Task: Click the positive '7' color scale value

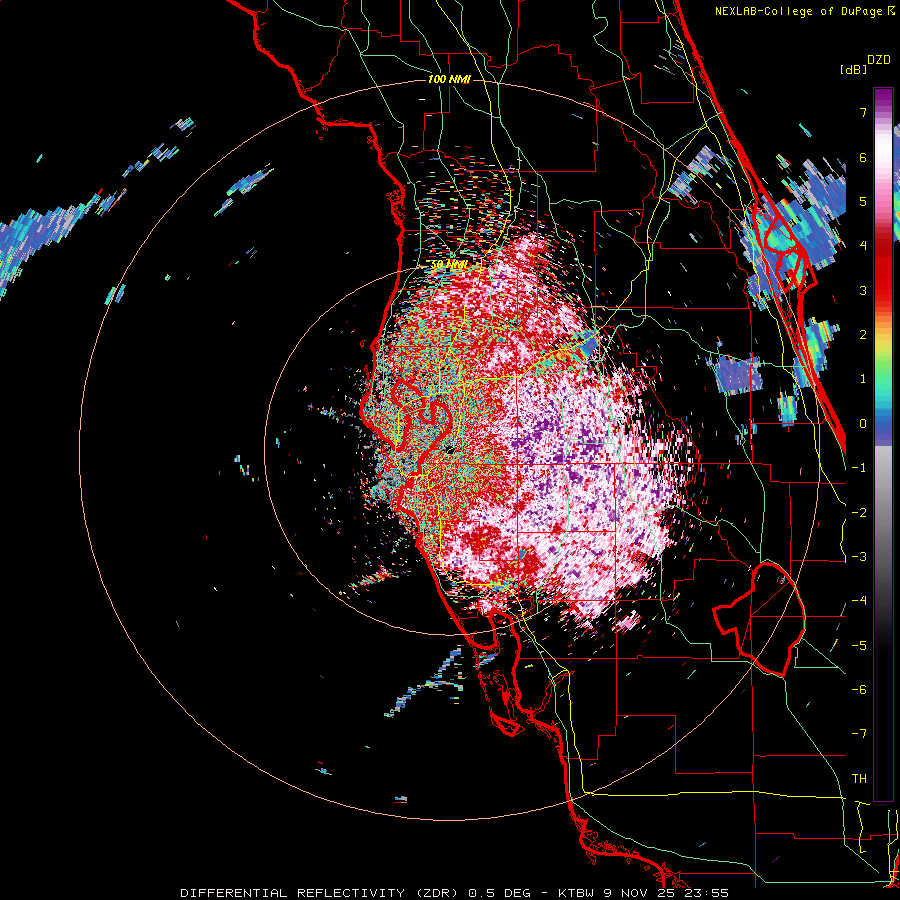Action: (863, 112)
